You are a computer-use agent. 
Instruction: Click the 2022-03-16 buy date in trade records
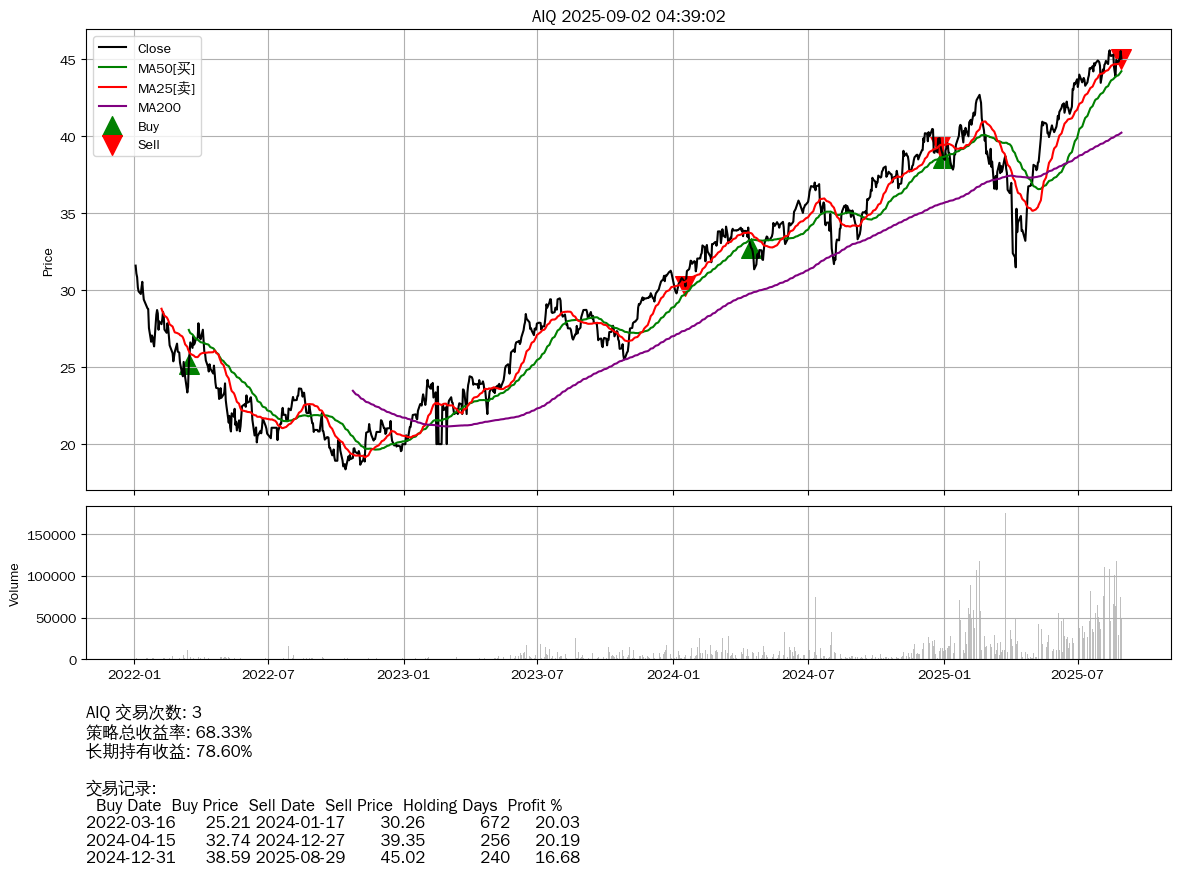coord(131,823)
